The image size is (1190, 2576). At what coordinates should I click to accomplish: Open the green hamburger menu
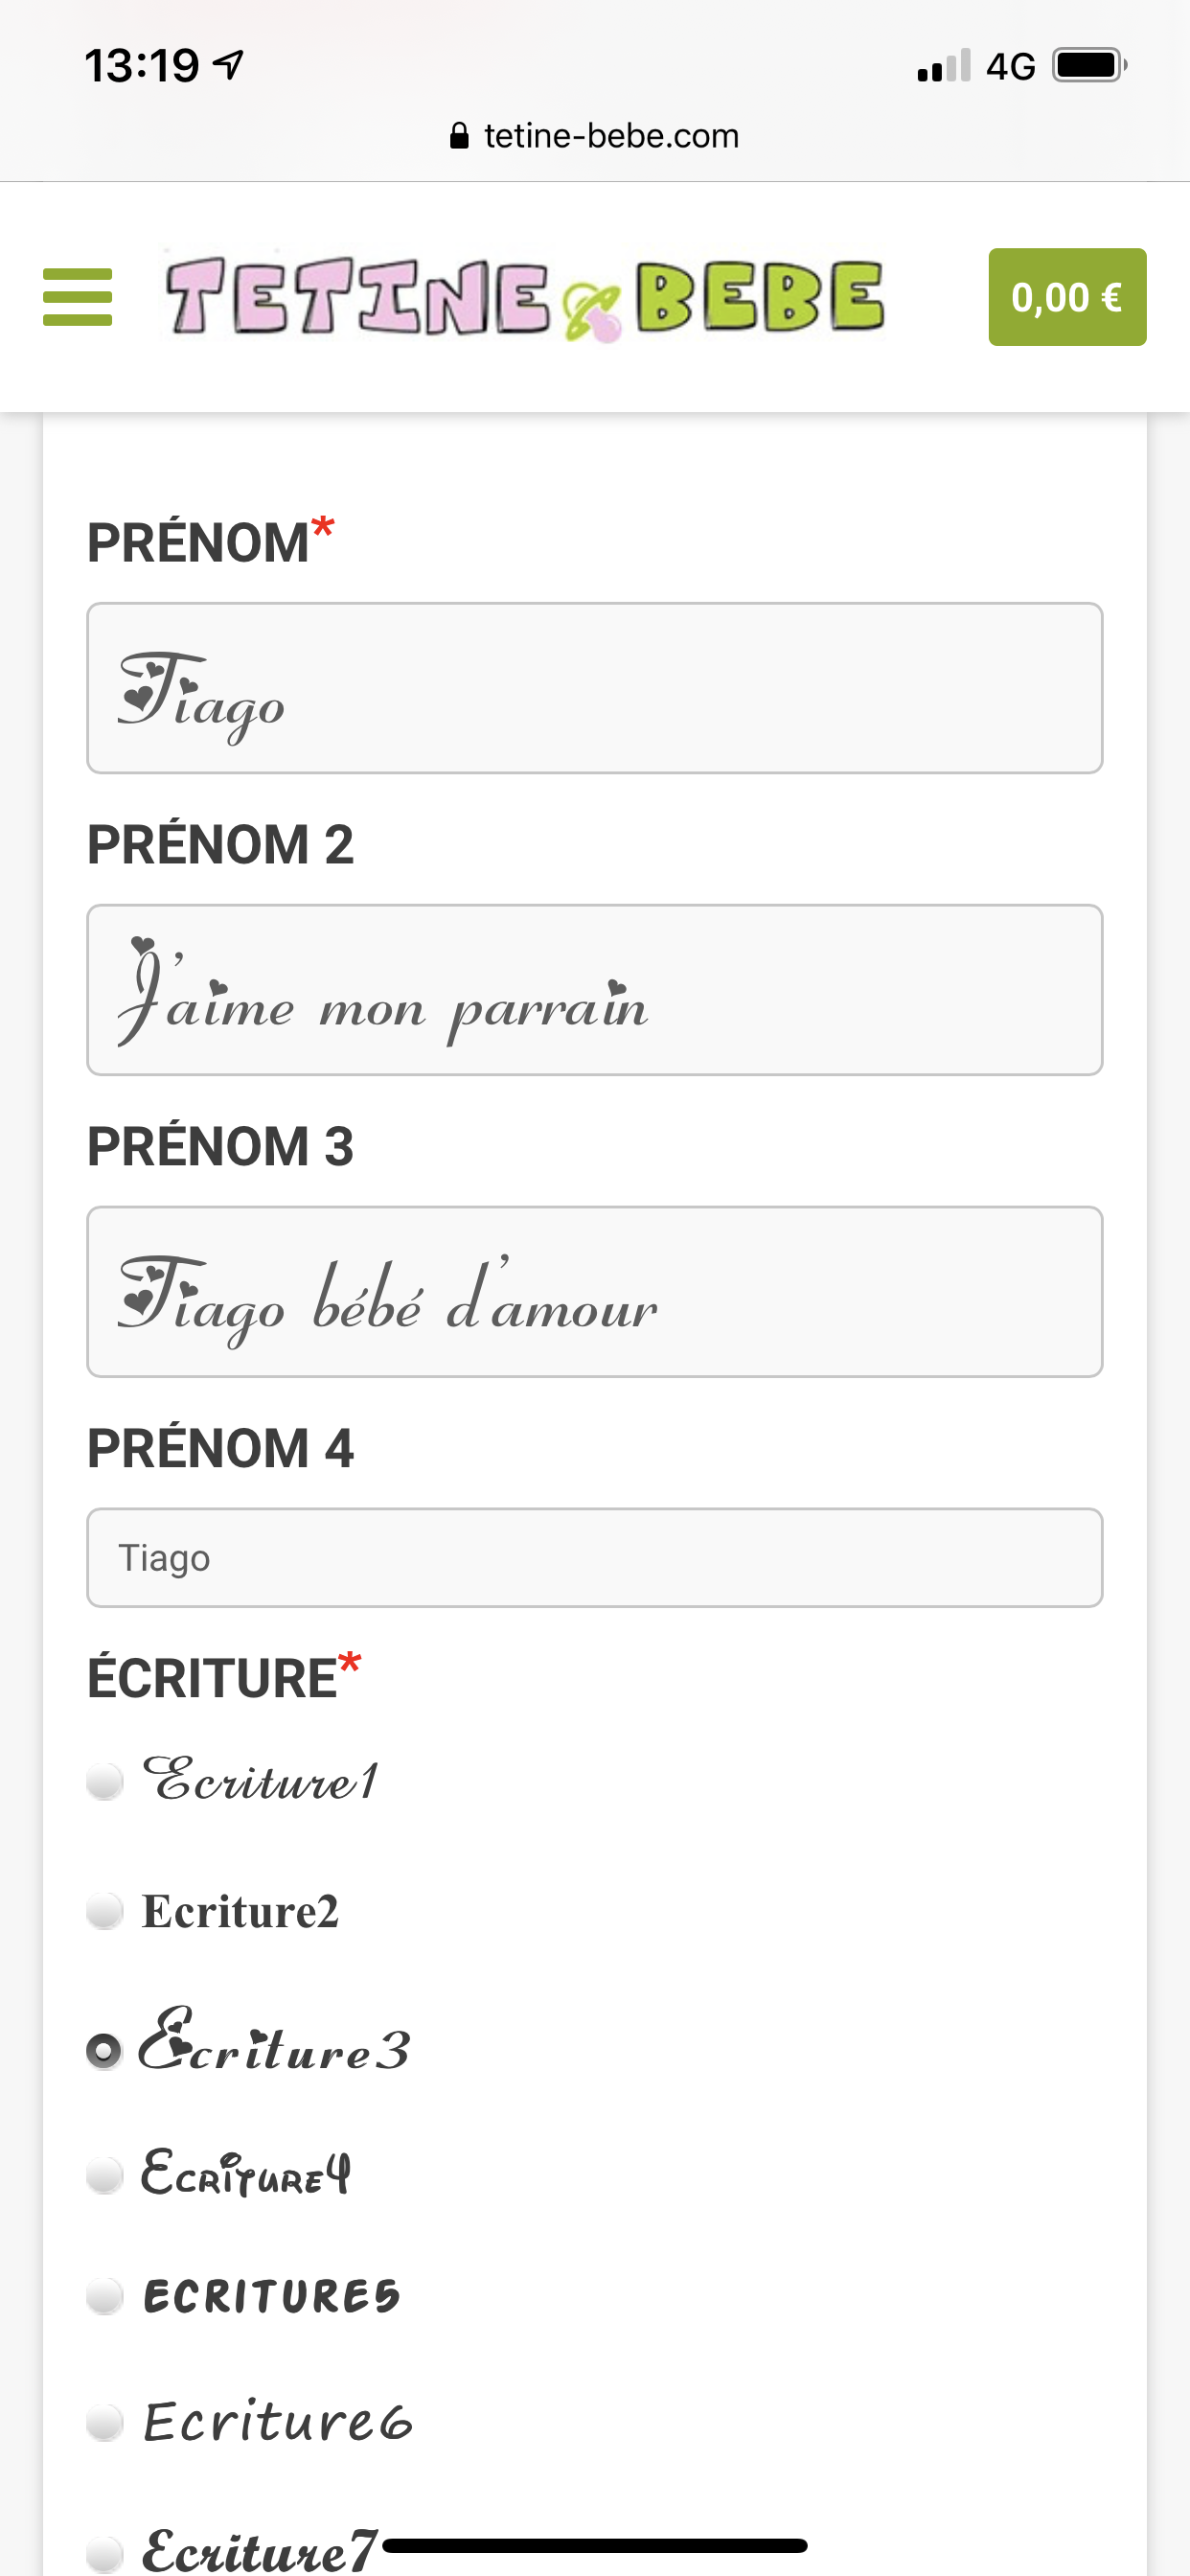[x=77, y=297]
